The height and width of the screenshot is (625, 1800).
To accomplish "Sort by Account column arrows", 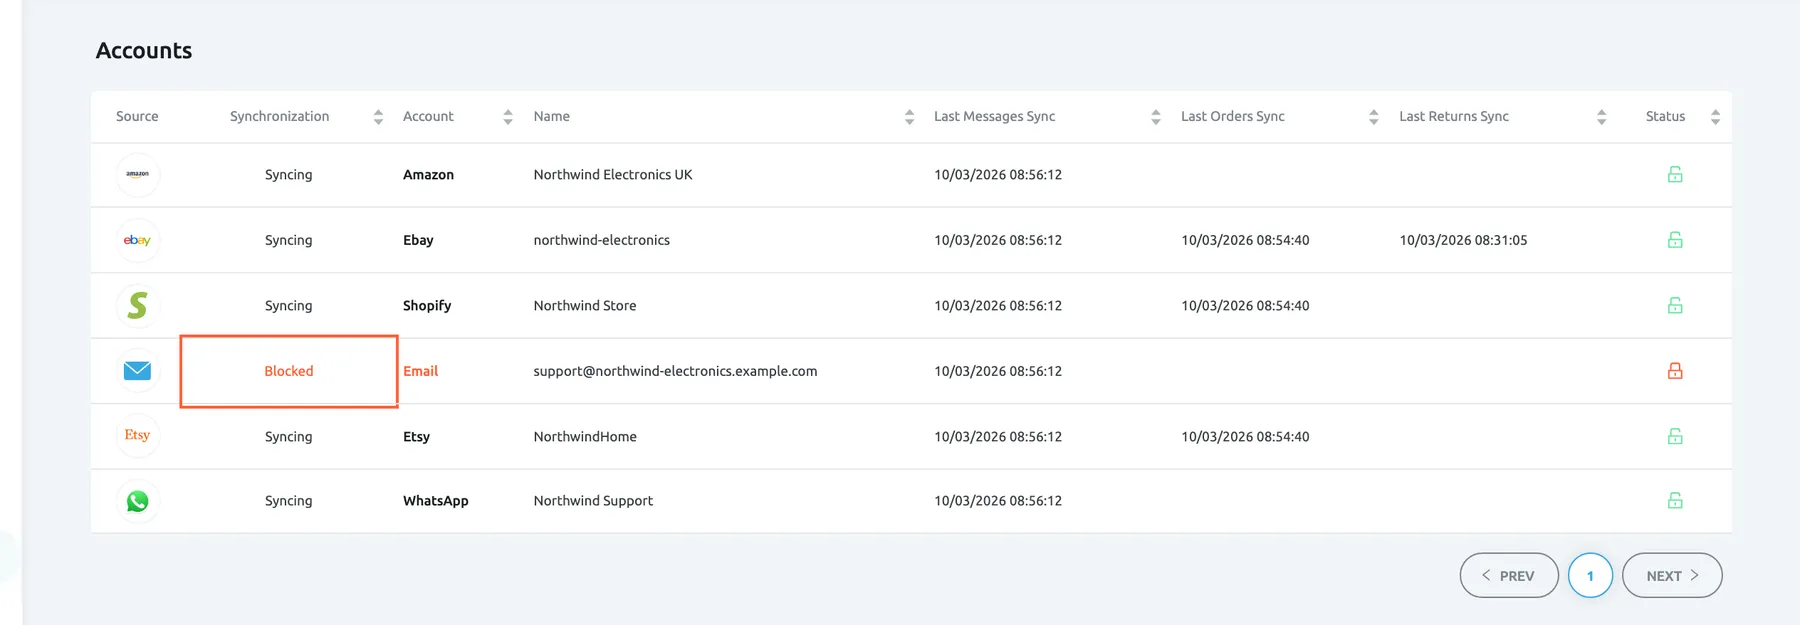I will pyautogui.click(x=508, y=117).
